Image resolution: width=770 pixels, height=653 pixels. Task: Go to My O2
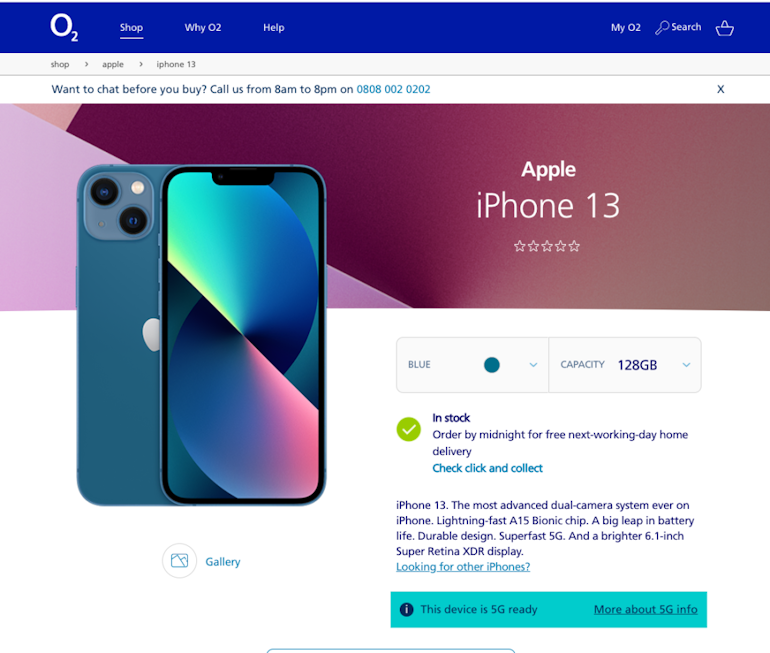tap(626, 27)
